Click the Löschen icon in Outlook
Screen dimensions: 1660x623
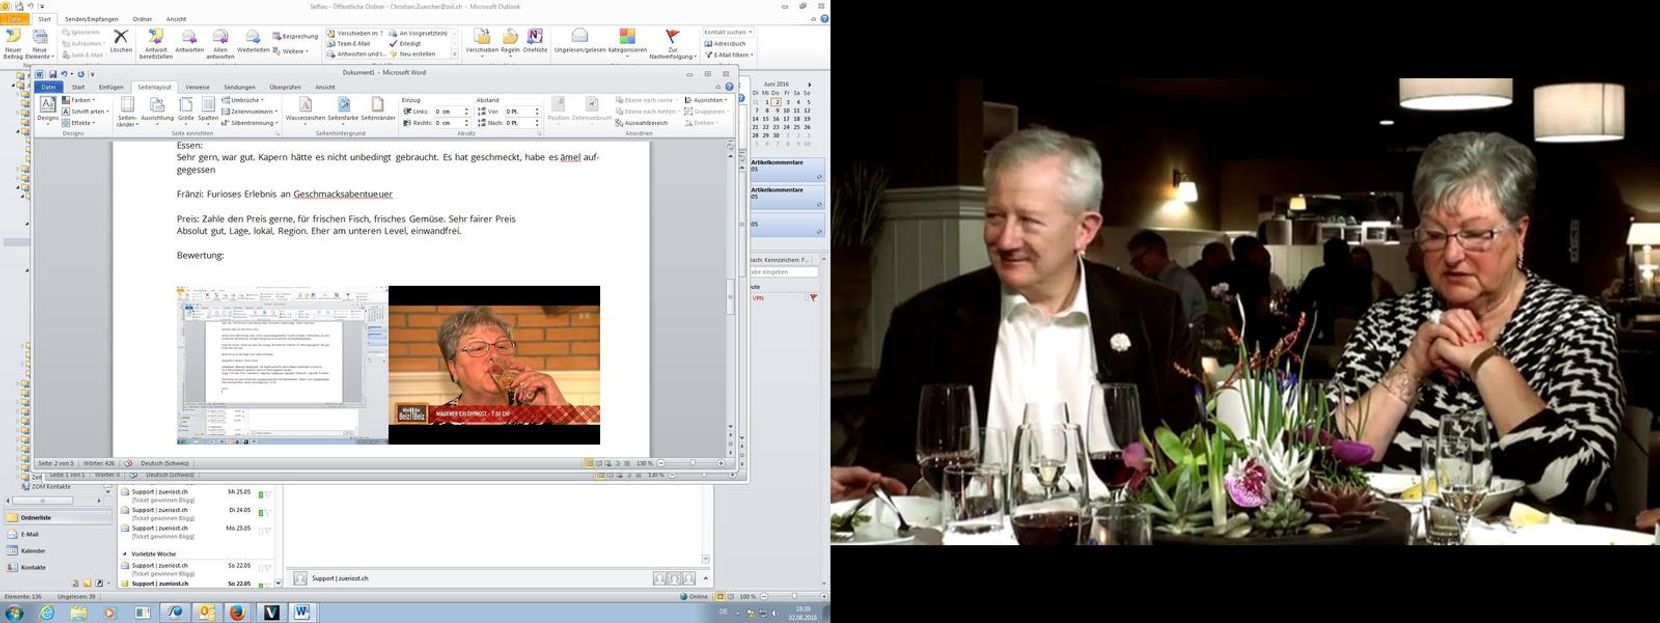click(121, 41)
